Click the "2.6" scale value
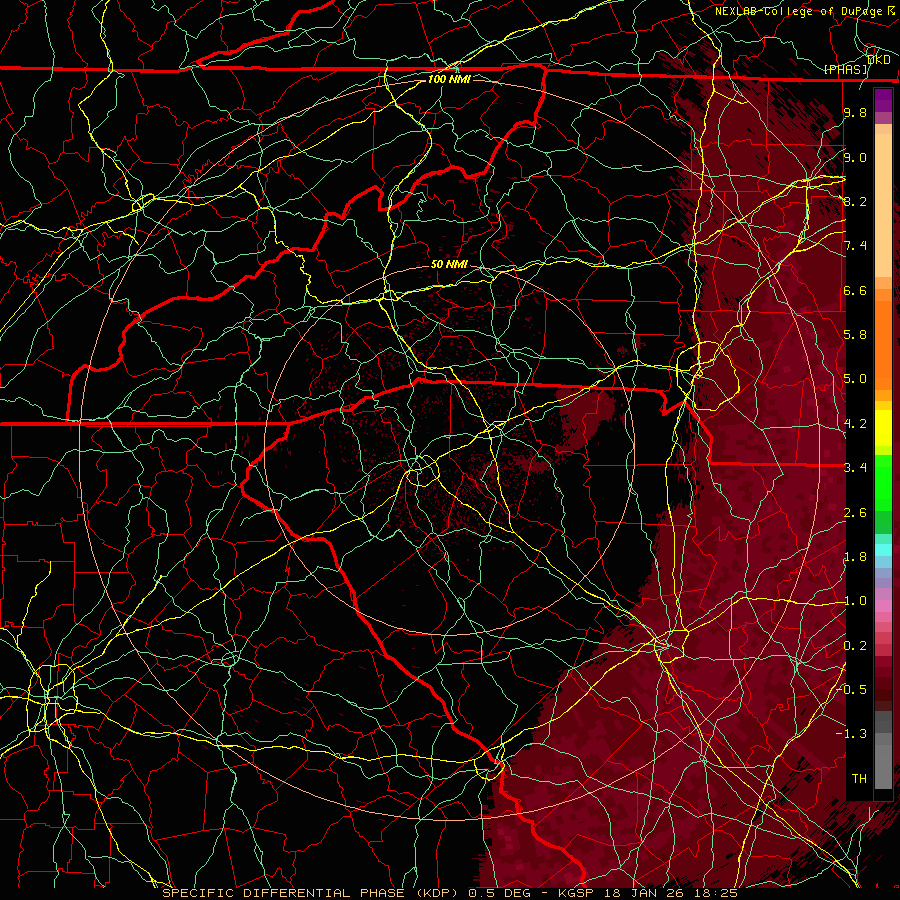Image resolution: width=900 pixels, height=900 pixels. point(855,513)
